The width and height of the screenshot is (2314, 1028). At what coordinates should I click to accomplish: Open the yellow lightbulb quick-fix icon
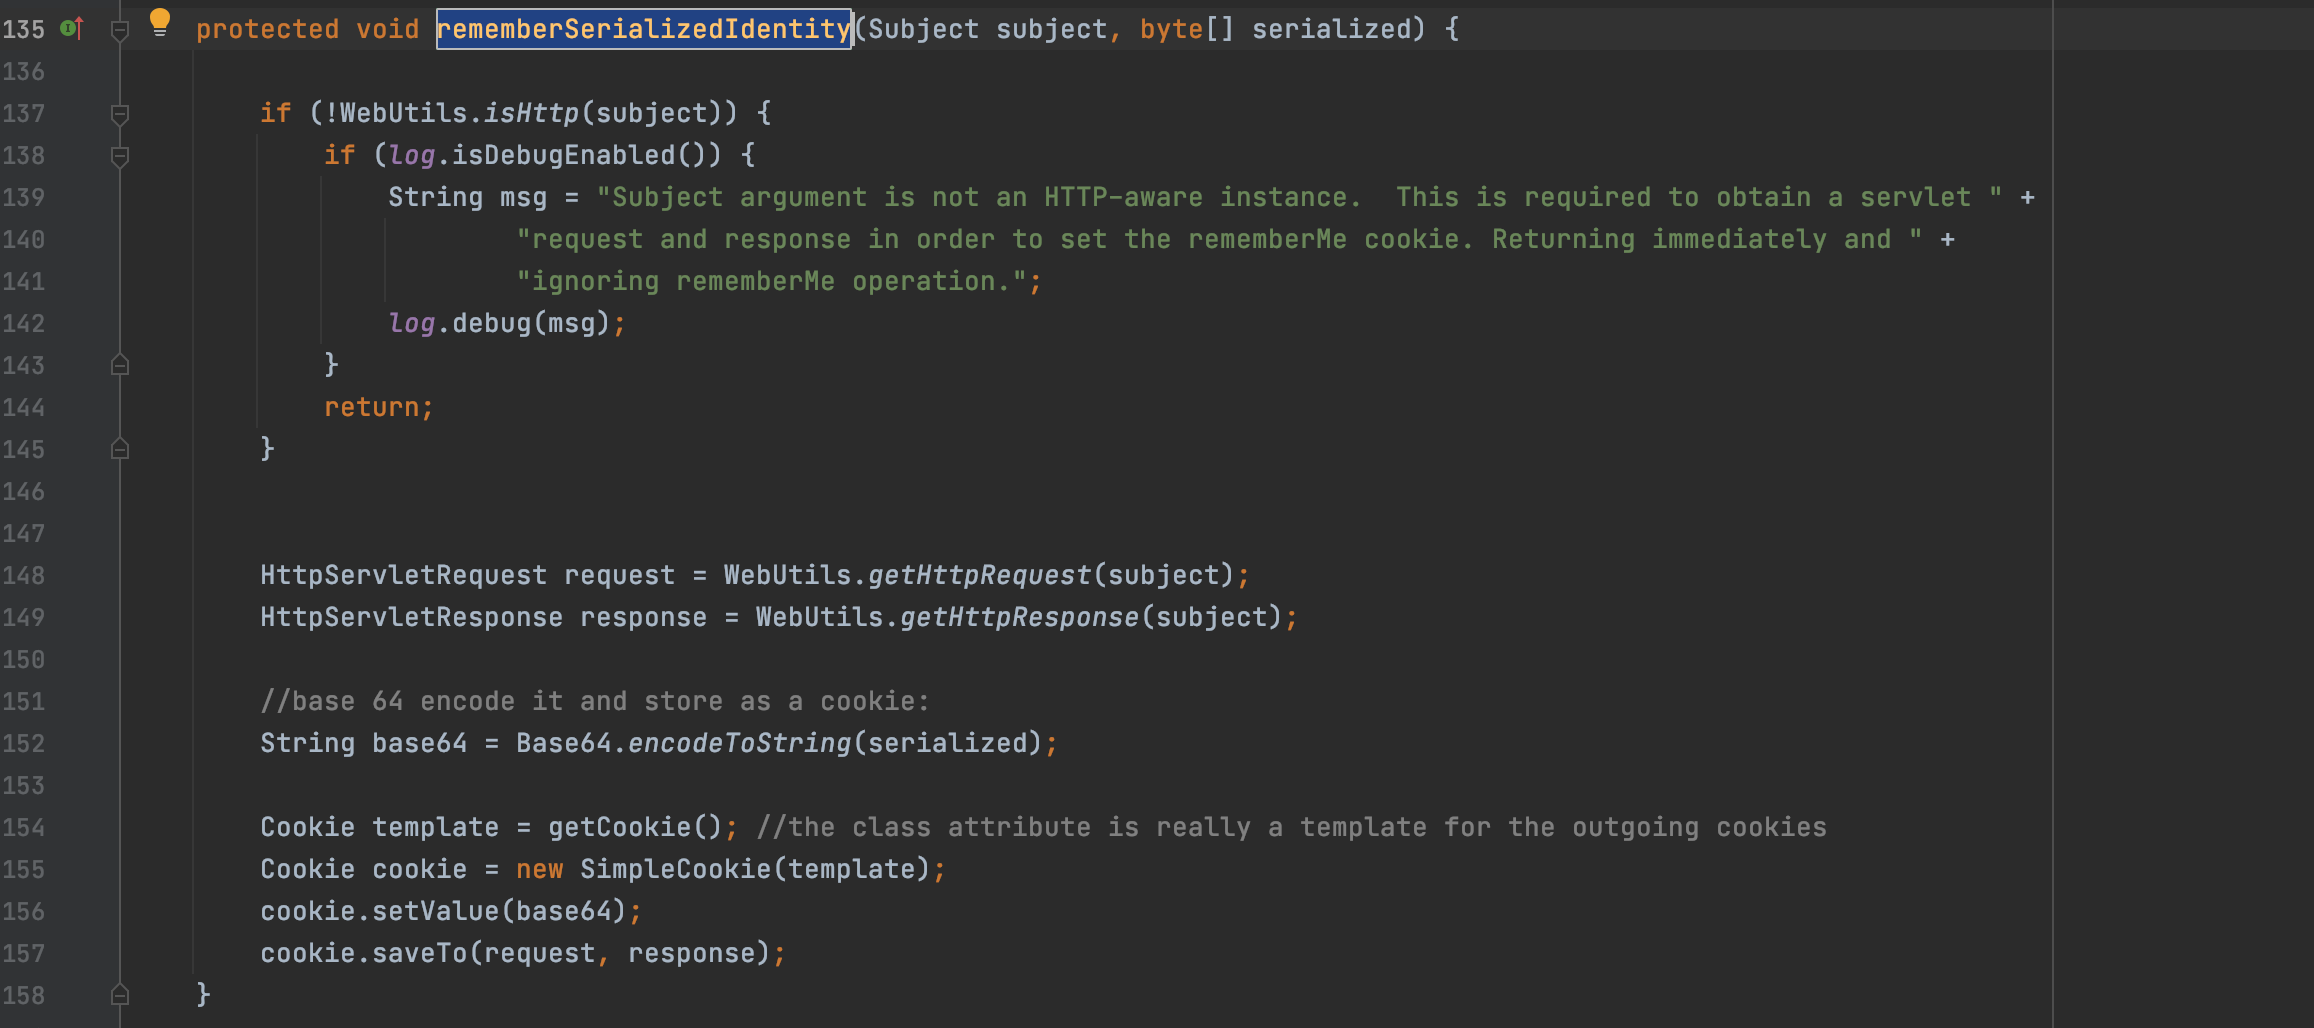coord(159,22)
